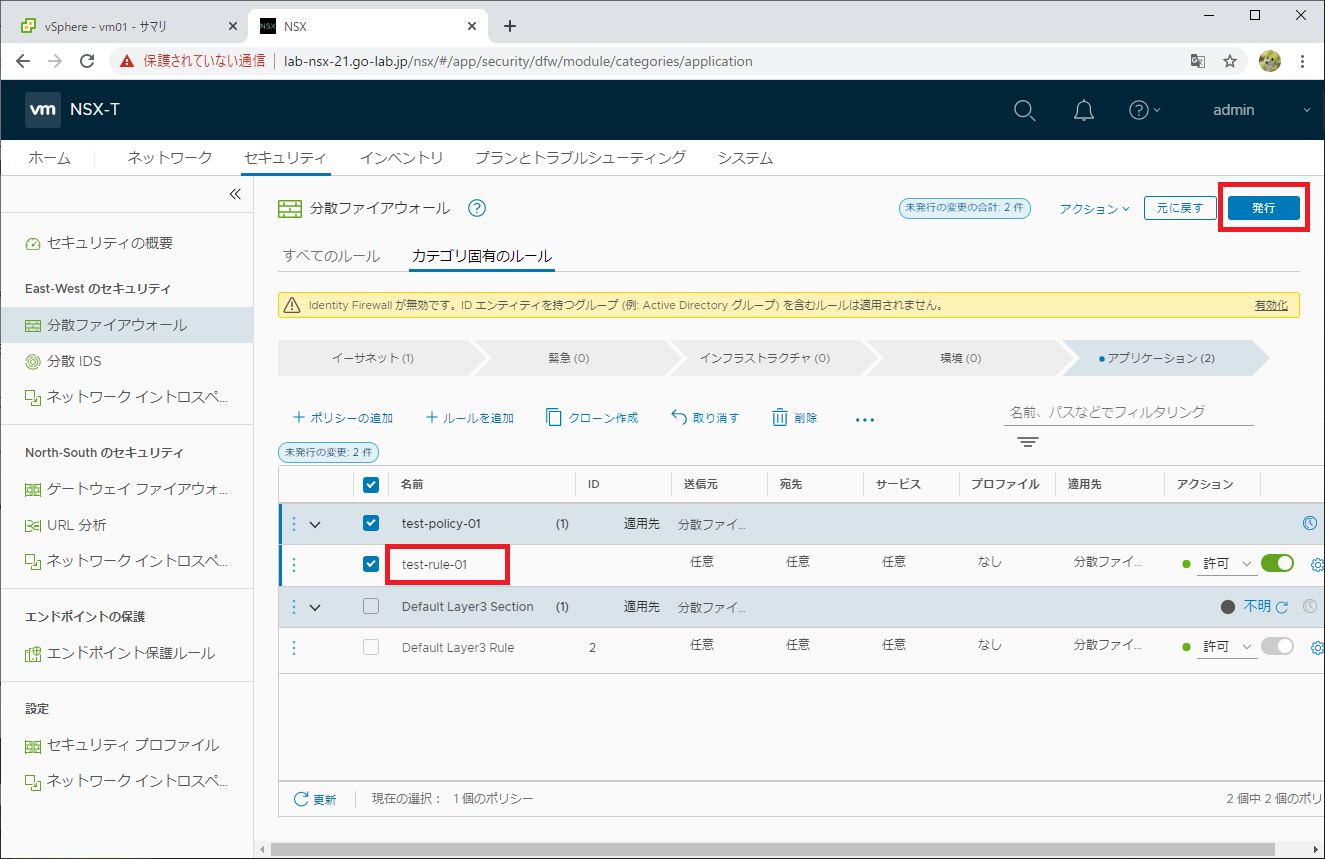
Task: Open settings gear for test-rule-01
Action: [x=1316, y=564]
